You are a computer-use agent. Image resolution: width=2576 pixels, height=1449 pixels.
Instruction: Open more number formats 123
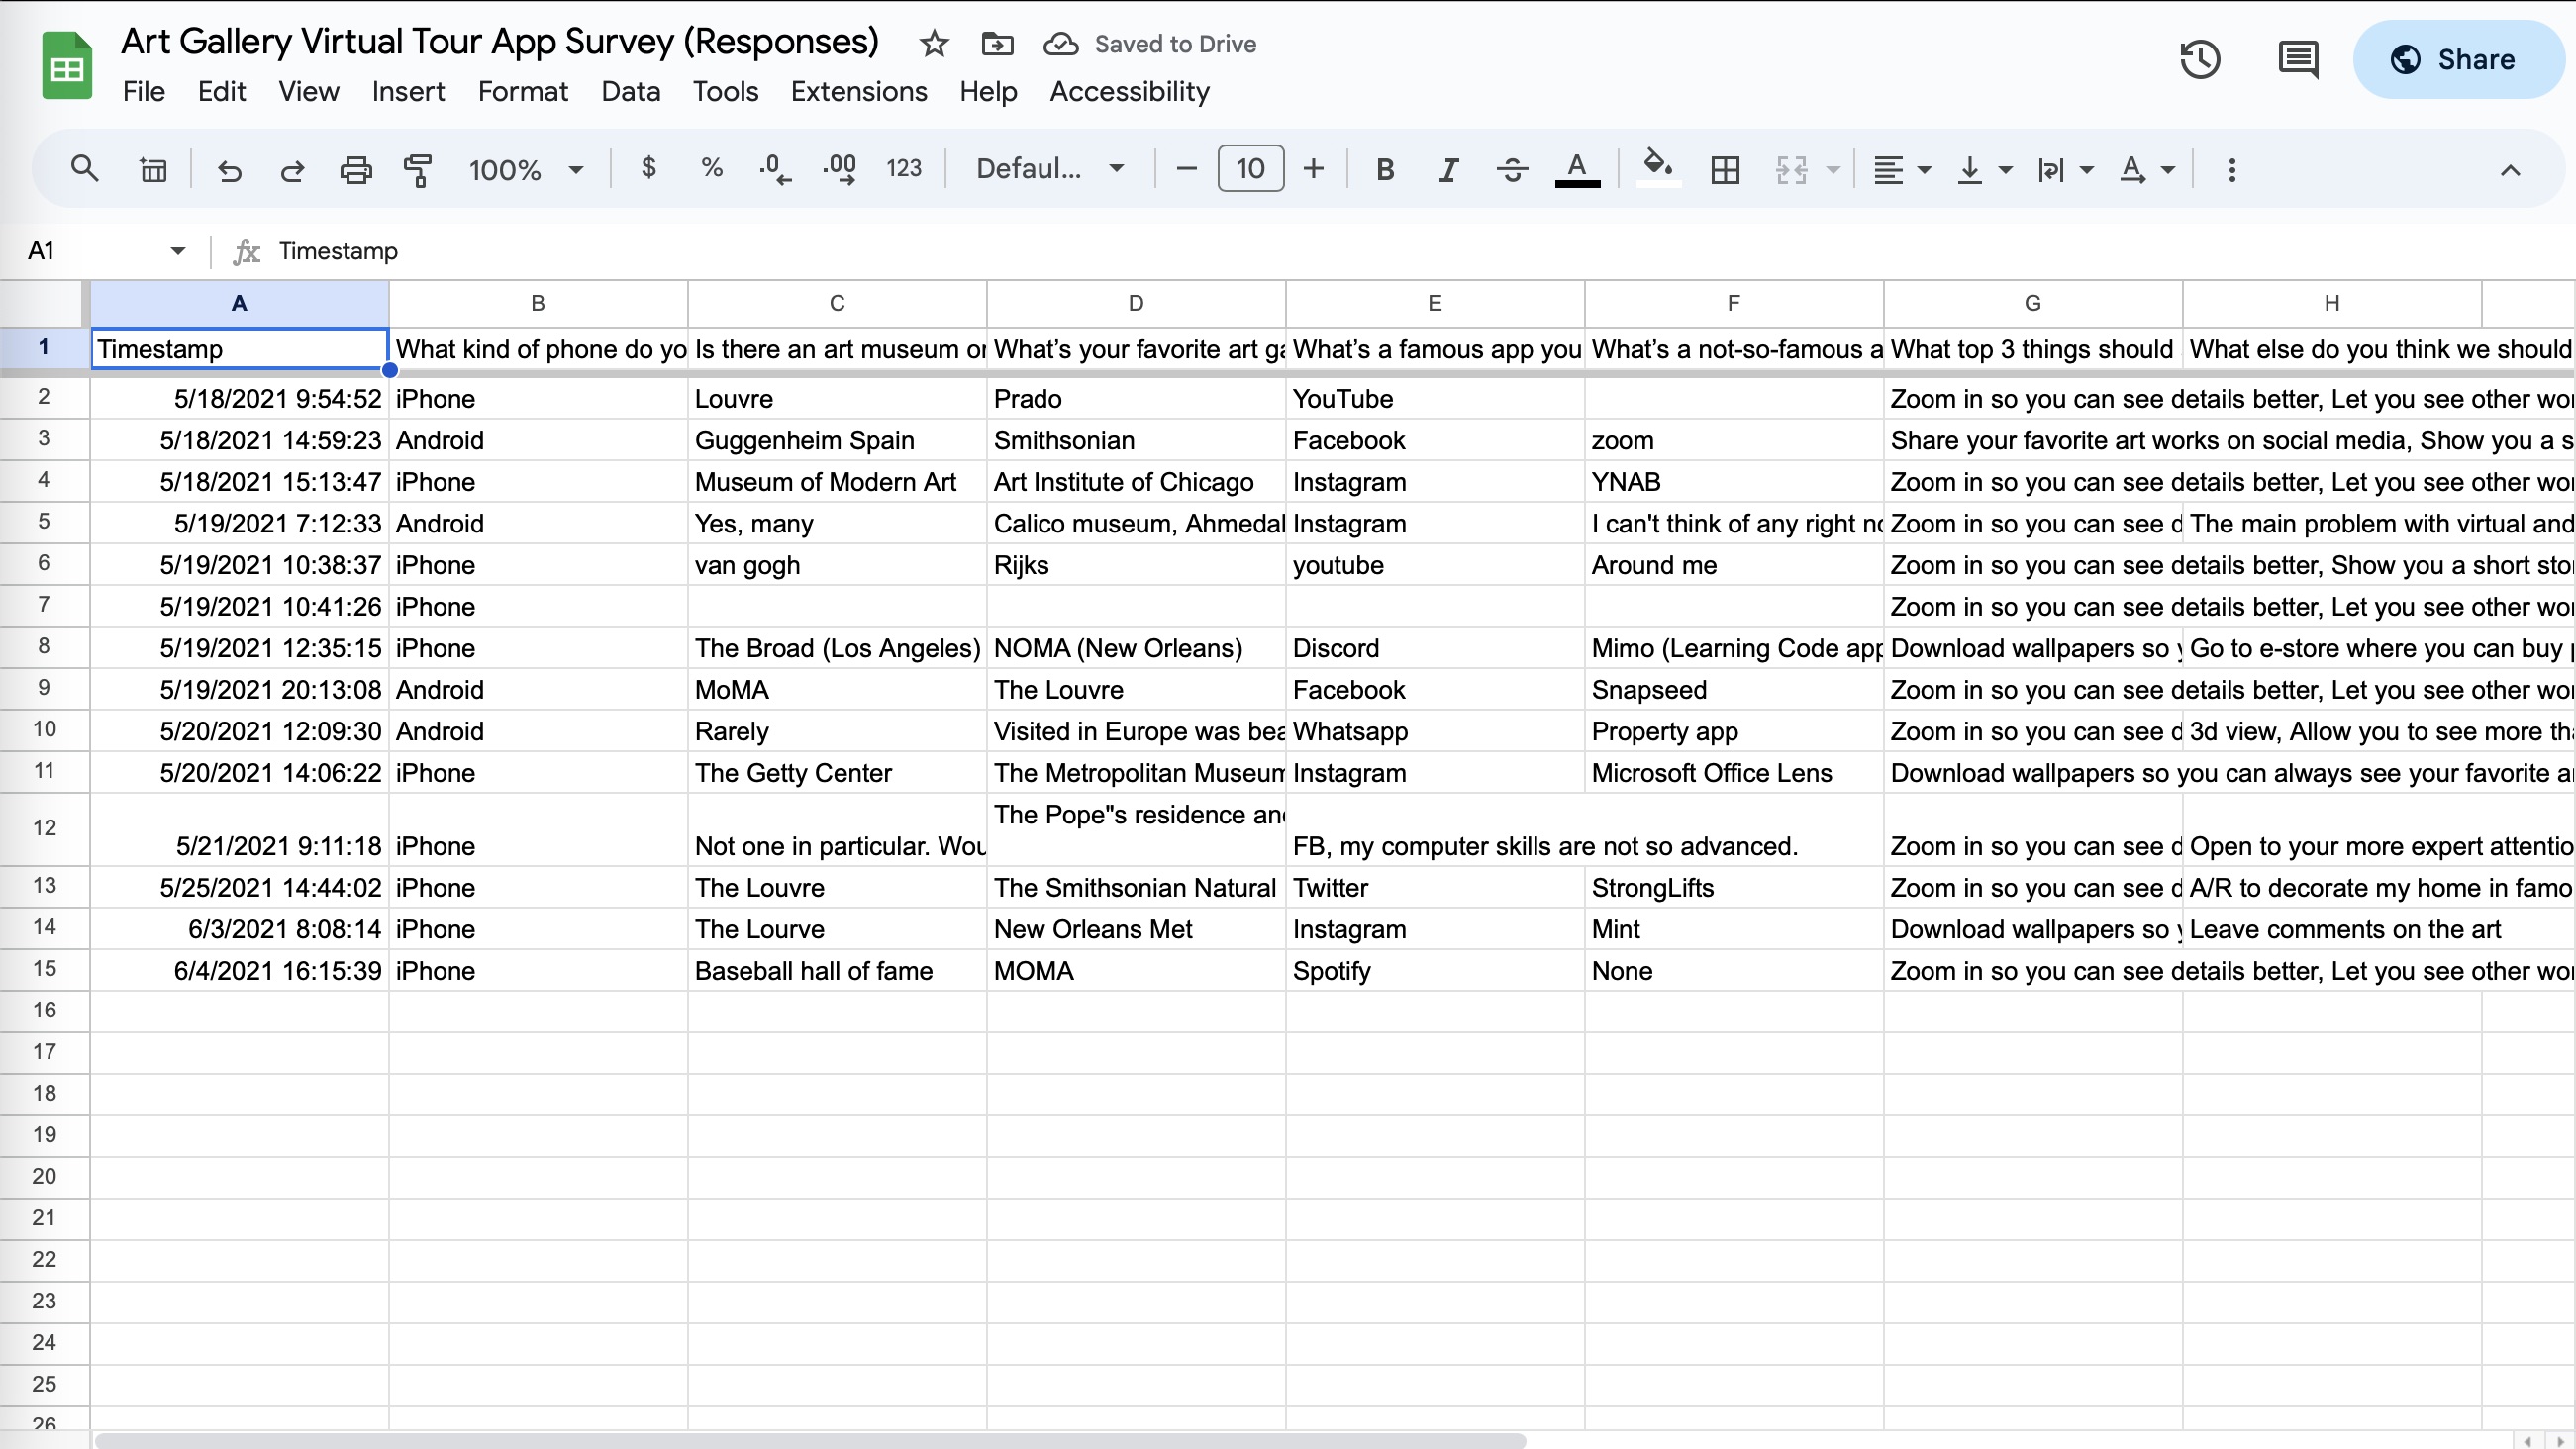903,168
